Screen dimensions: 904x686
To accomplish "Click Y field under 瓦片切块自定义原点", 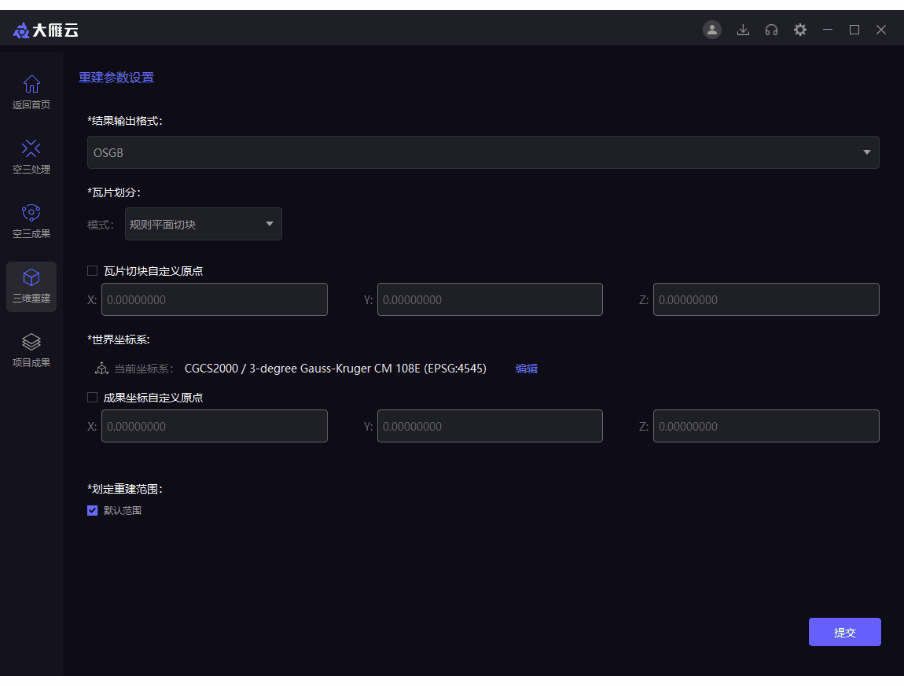I will pyautogui.click(x=490, y=299).
